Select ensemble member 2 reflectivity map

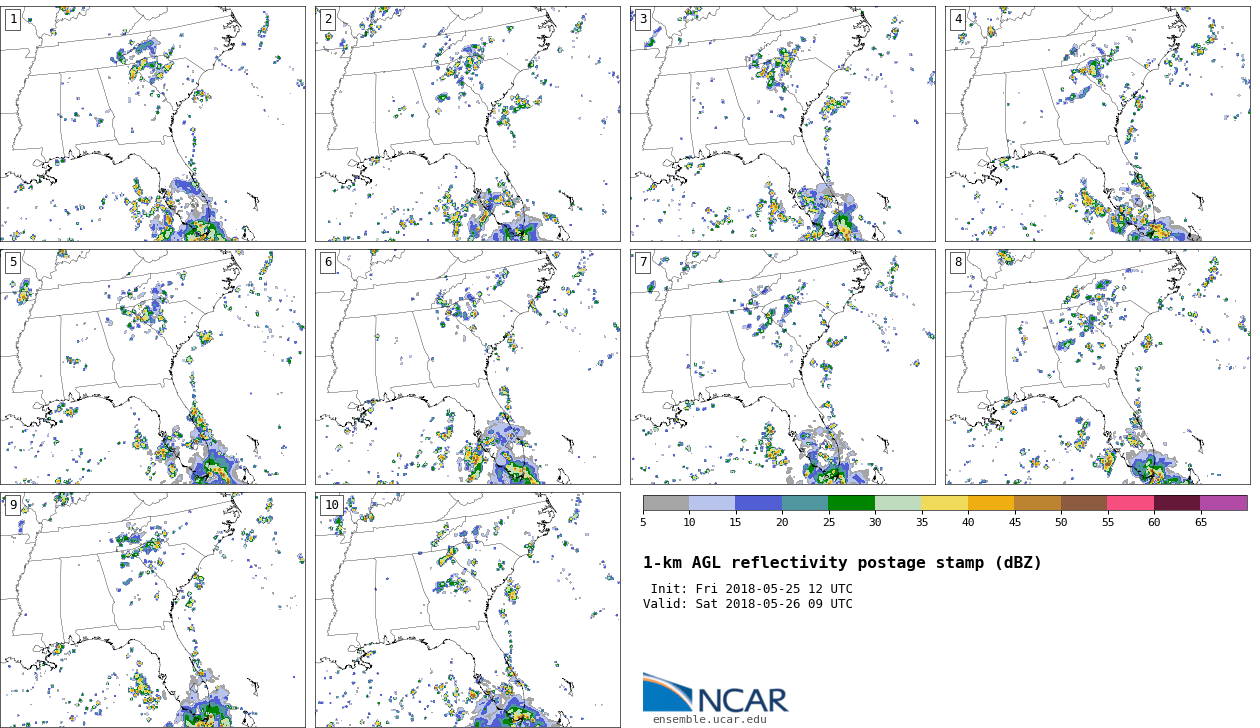point(467,123)
